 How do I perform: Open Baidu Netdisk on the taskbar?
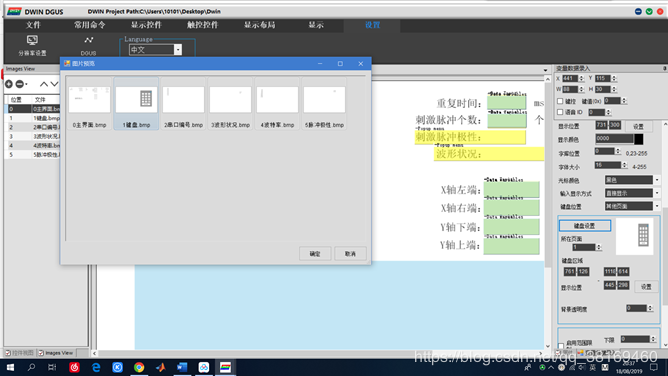tap(204, 367)
